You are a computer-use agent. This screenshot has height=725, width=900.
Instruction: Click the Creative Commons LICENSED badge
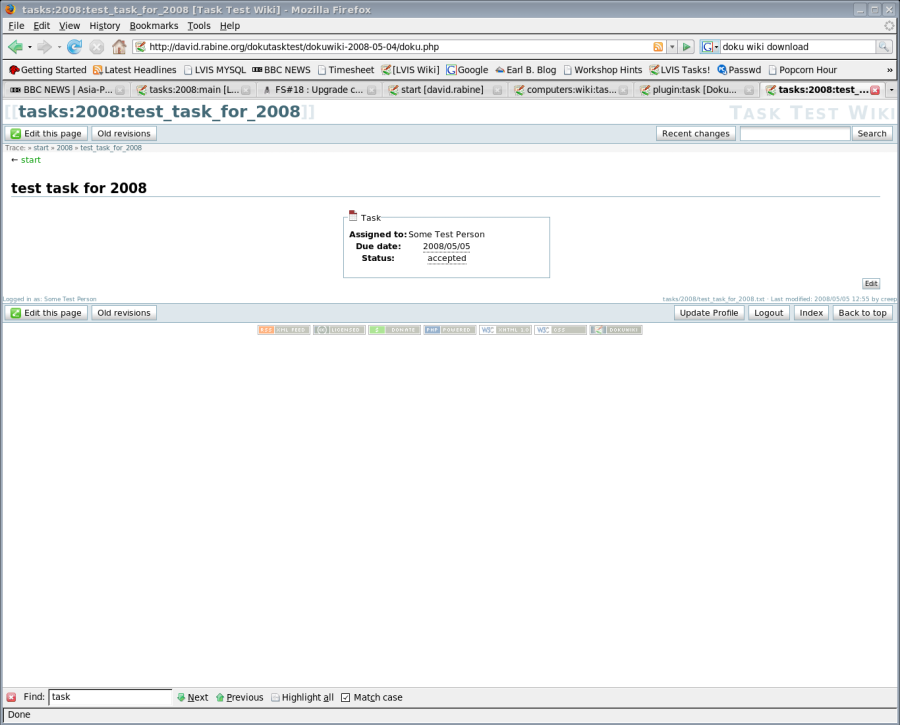339,328
